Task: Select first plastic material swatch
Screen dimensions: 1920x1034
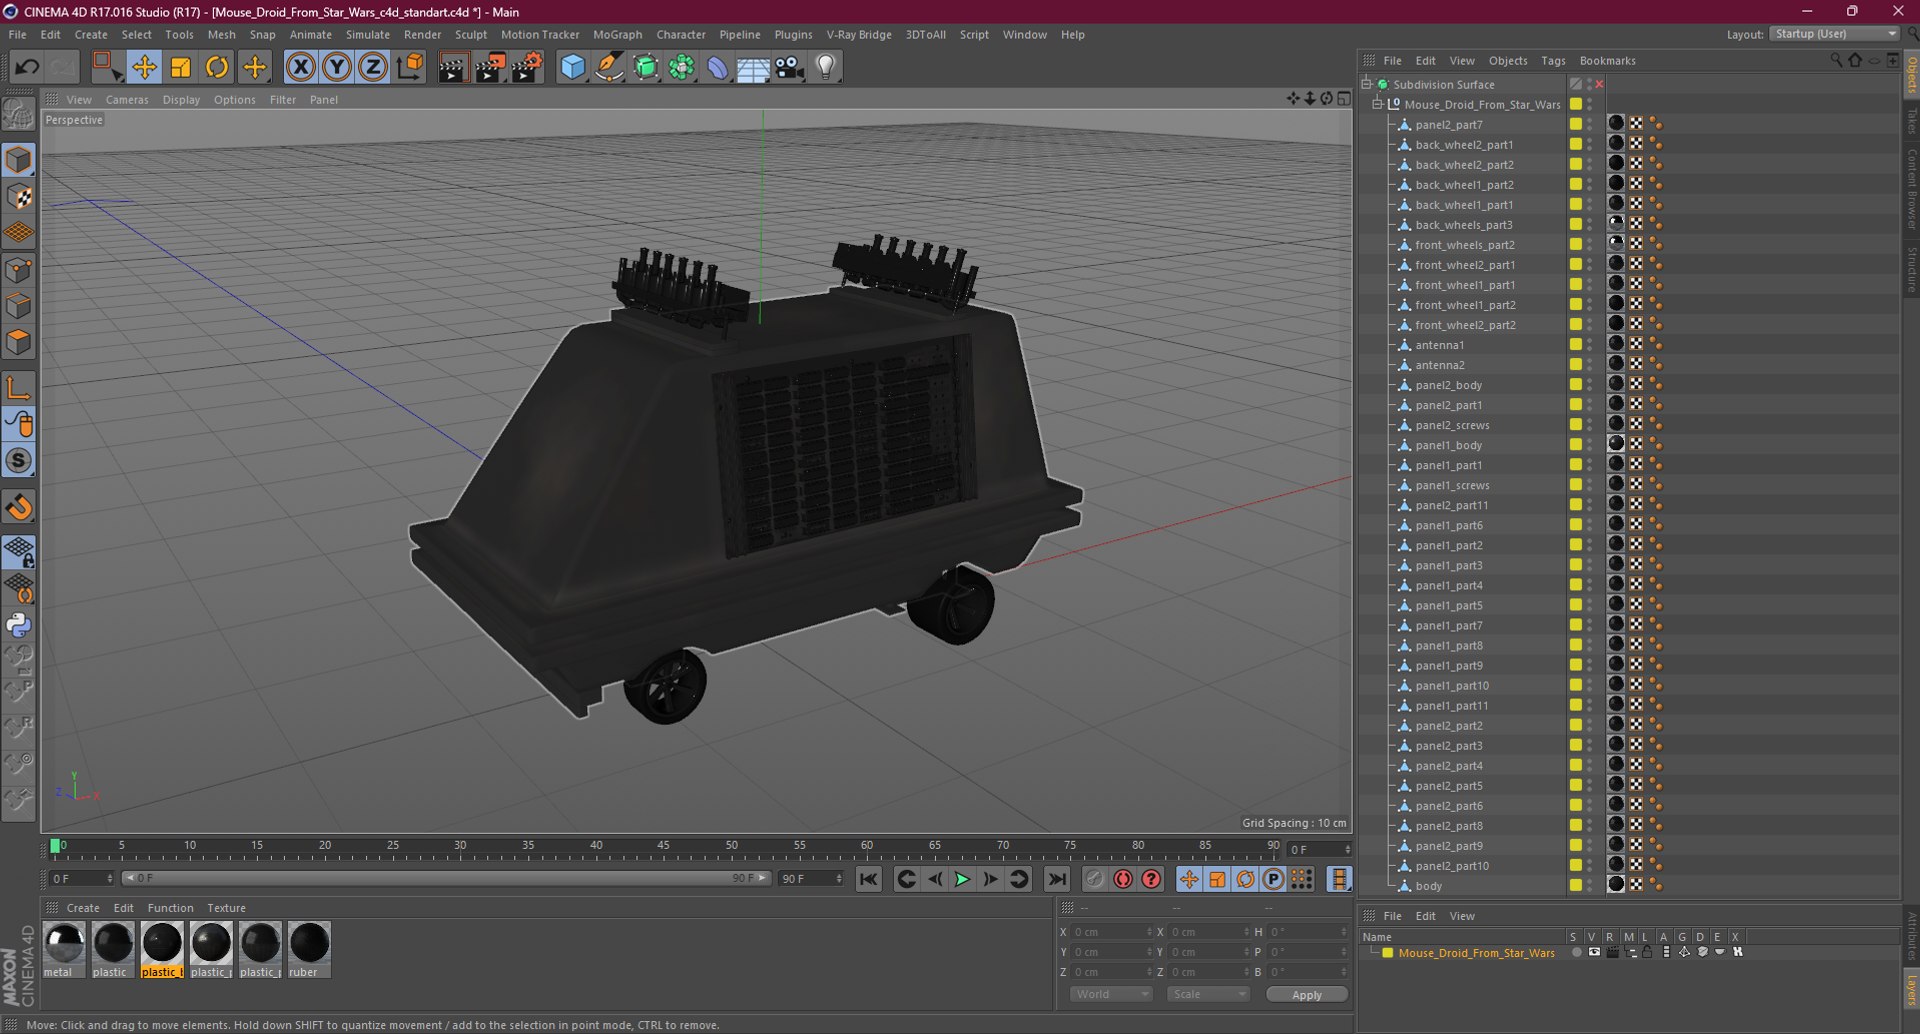Action: 113,949
